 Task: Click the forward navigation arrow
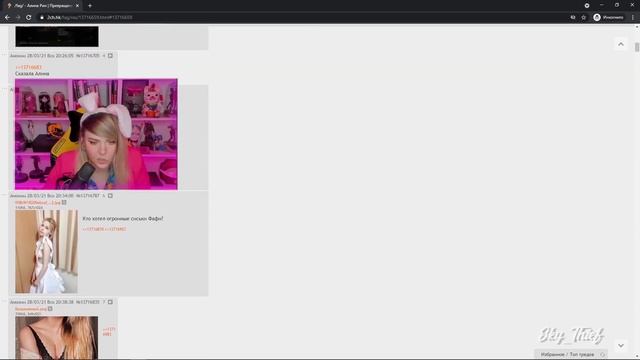pyautogui.click(x=18, y=18)
